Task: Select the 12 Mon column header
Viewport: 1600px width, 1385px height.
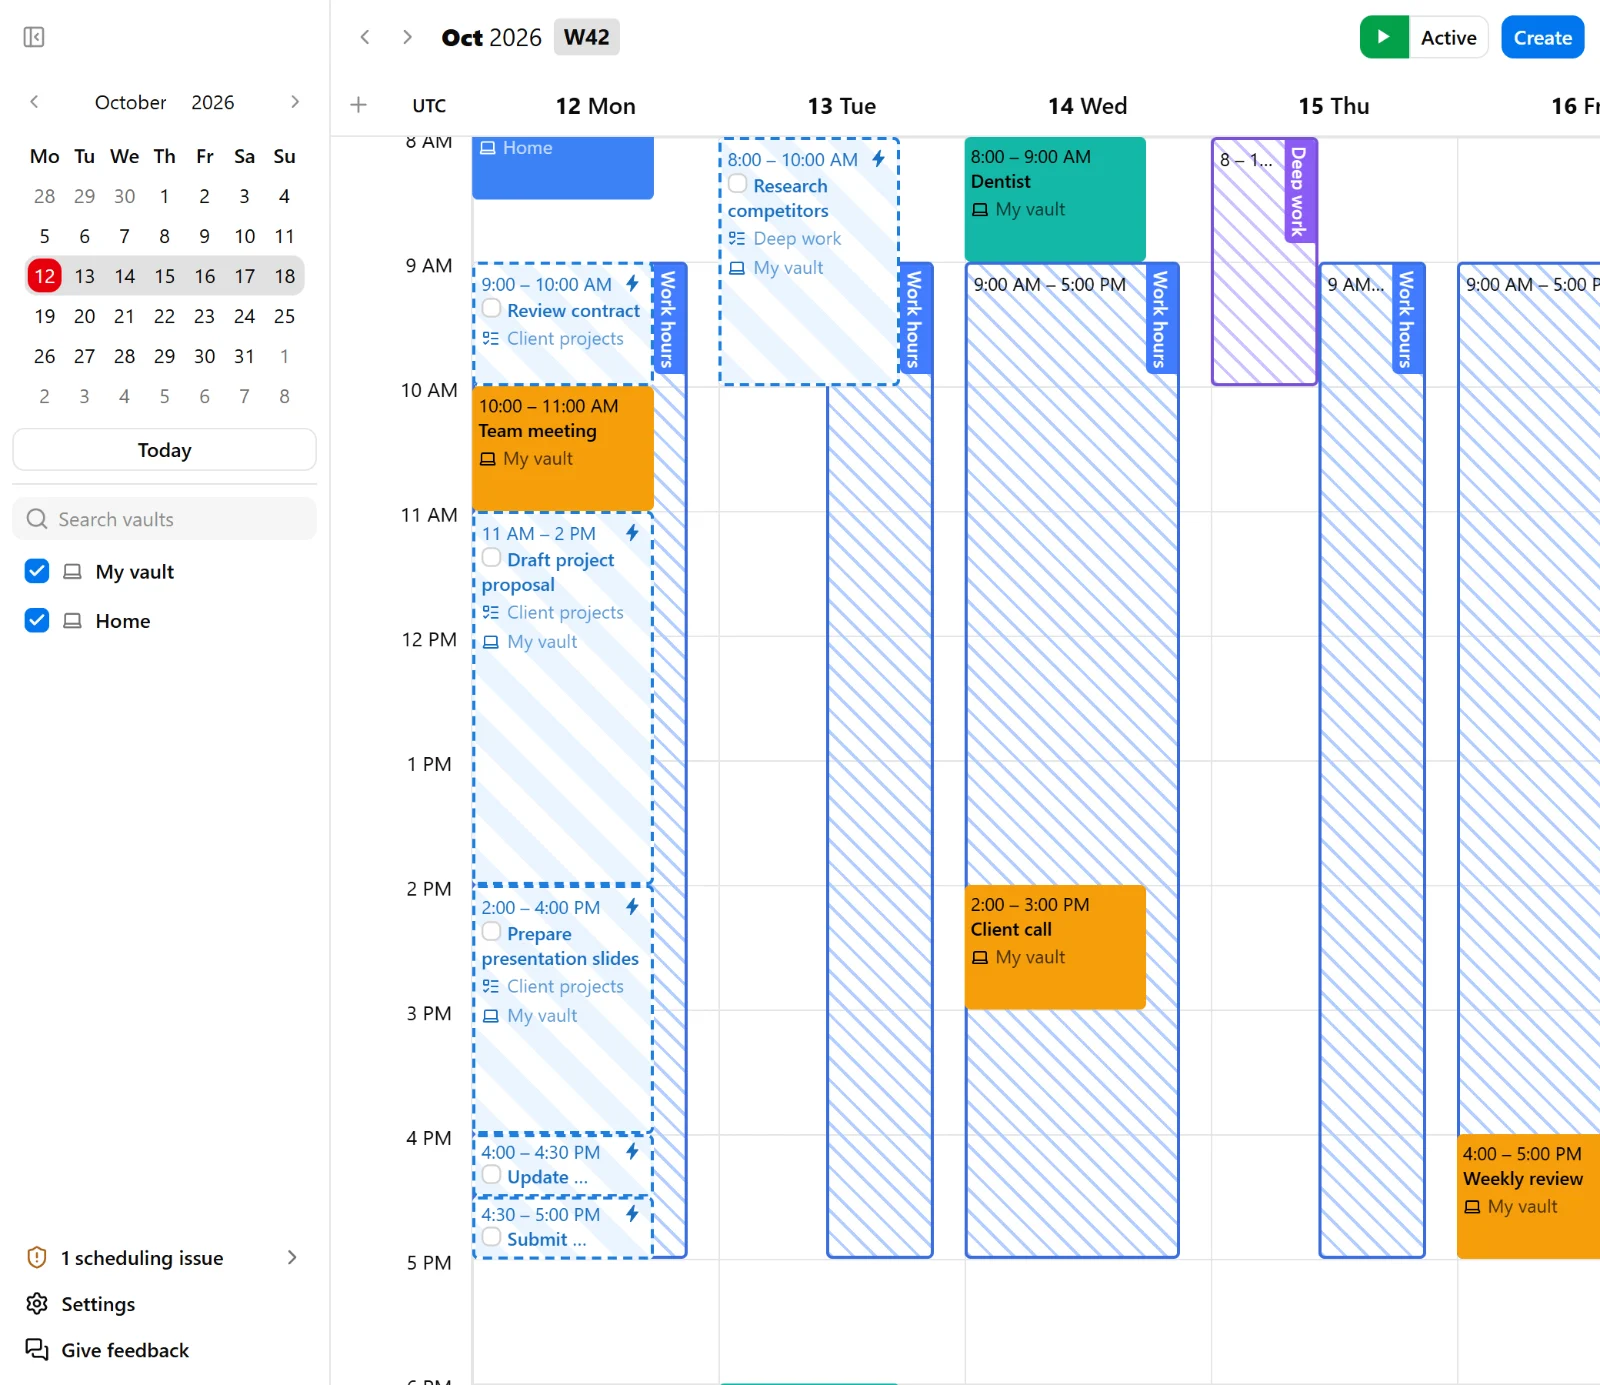Action: click(596, 106)
